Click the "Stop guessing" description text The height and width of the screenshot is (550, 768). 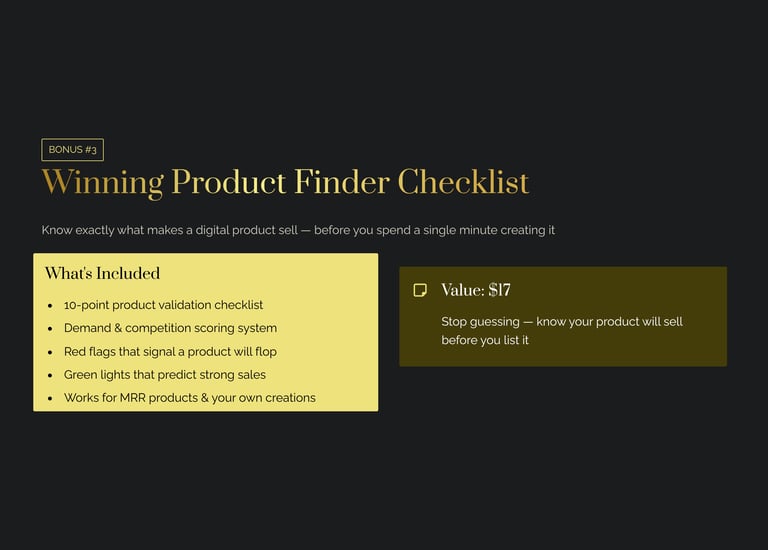coord(561,331)
